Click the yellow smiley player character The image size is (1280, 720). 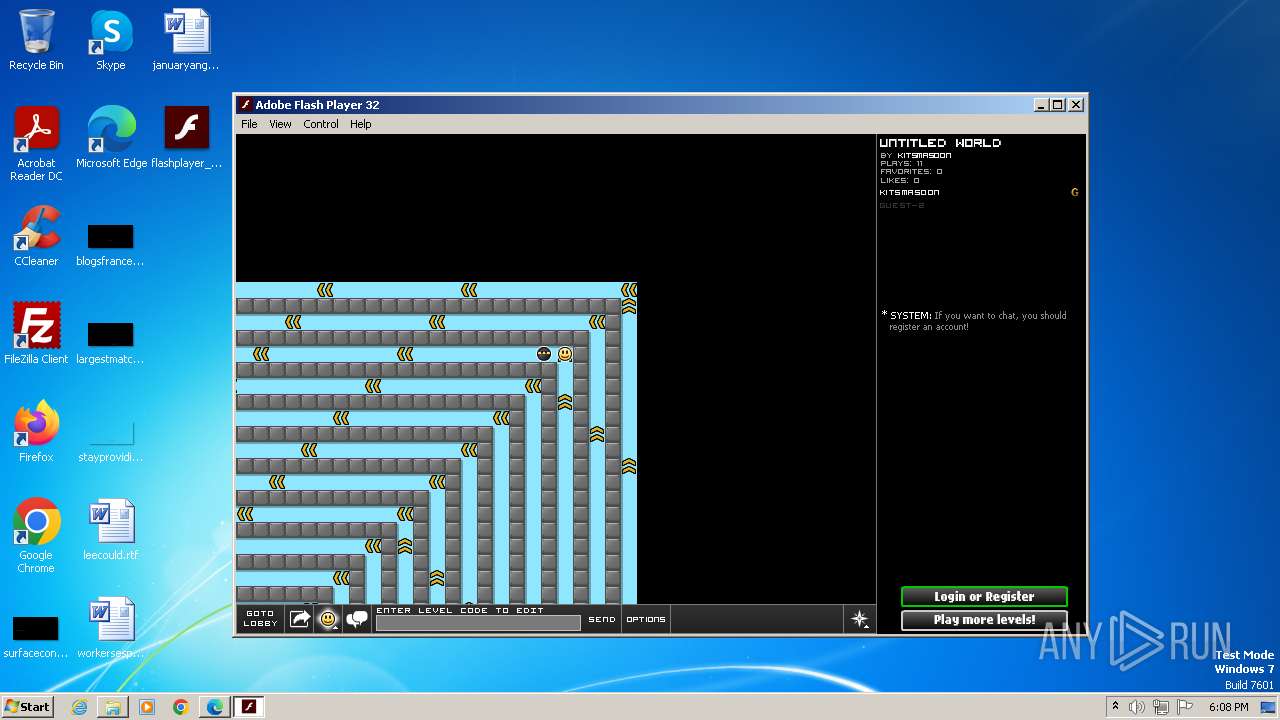click(x=565, y=354)
